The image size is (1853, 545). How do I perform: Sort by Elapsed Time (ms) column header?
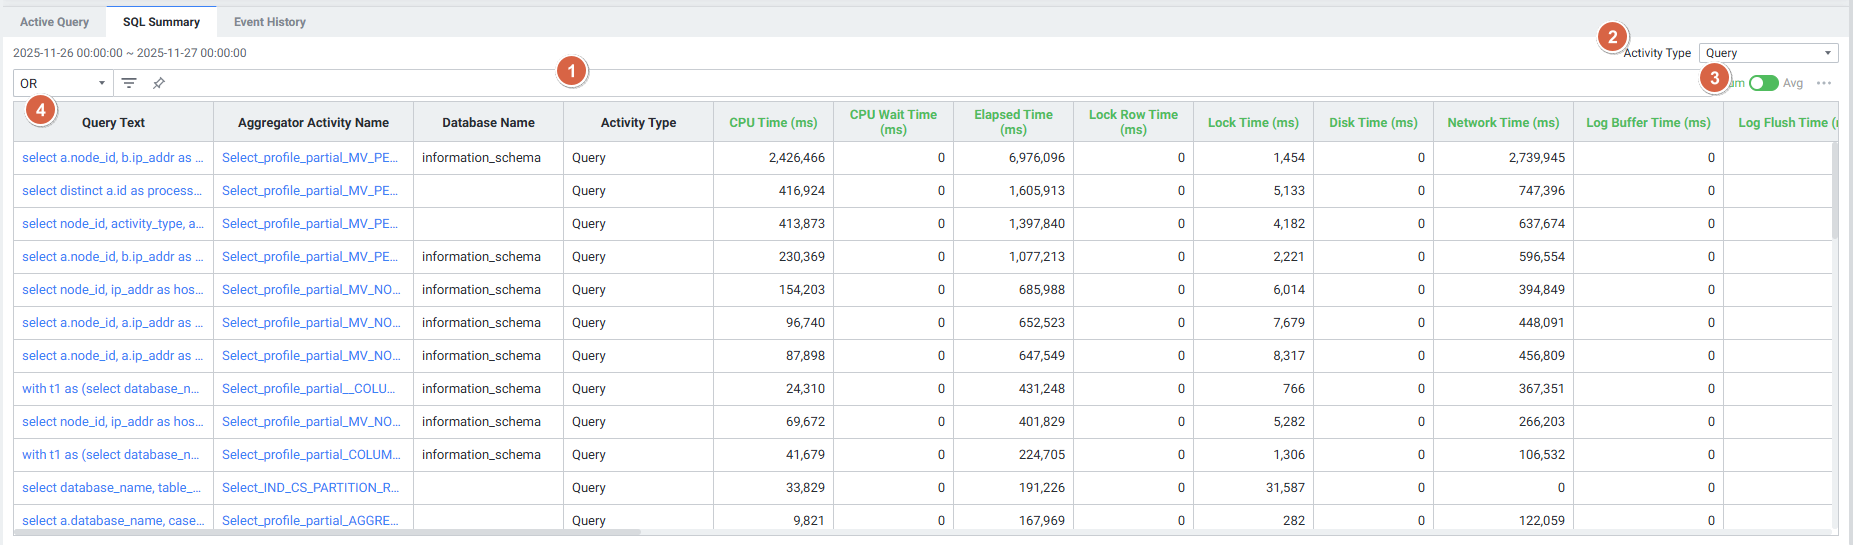click(x=1013, y=122)
